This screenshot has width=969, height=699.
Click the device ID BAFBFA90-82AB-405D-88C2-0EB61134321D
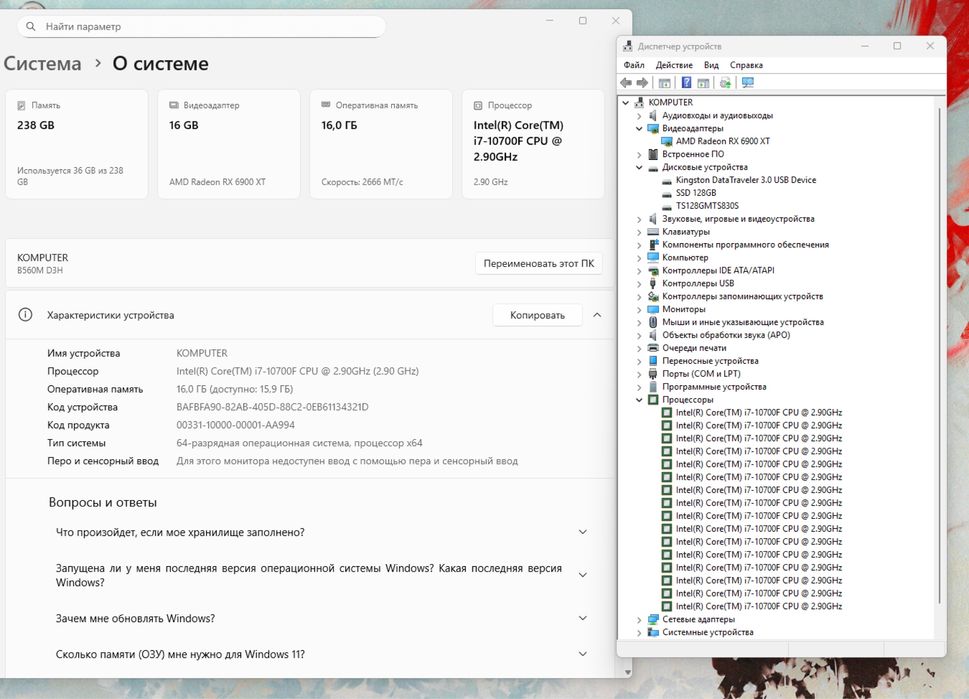pyautogui.click(x=273, y=407)
